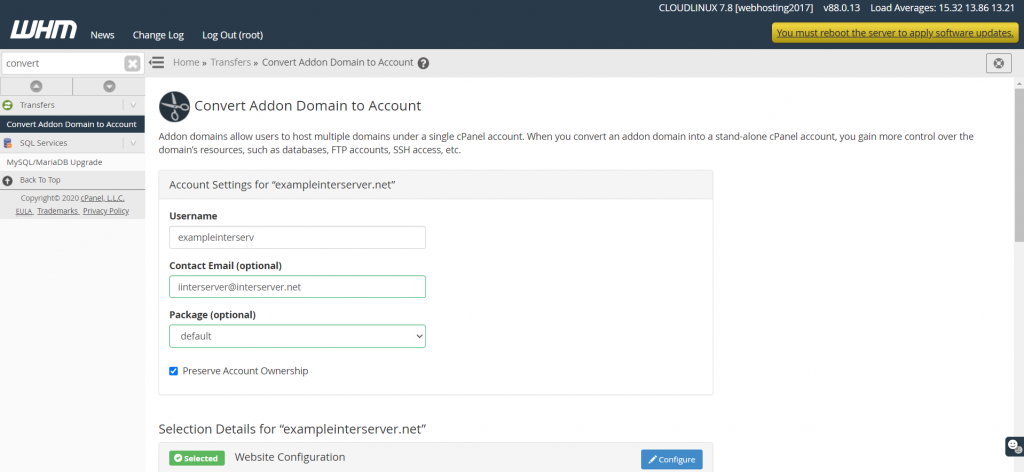Click the 'SQL Services' sidebar heading text
1024x472 pixels.
click(x=43, y=143)
